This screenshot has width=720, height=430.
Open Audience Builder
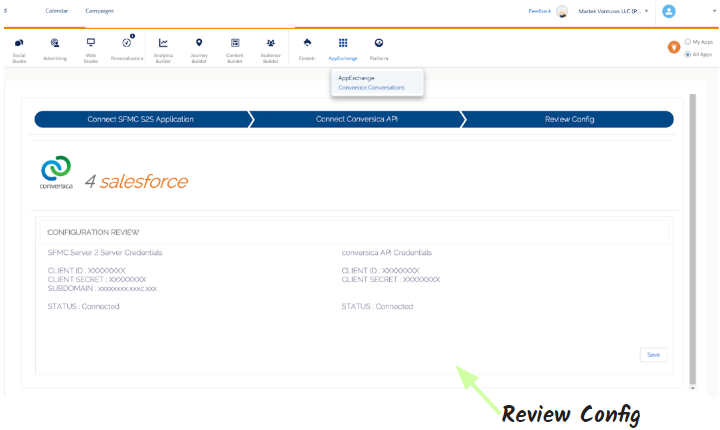[x=270, y=50]
